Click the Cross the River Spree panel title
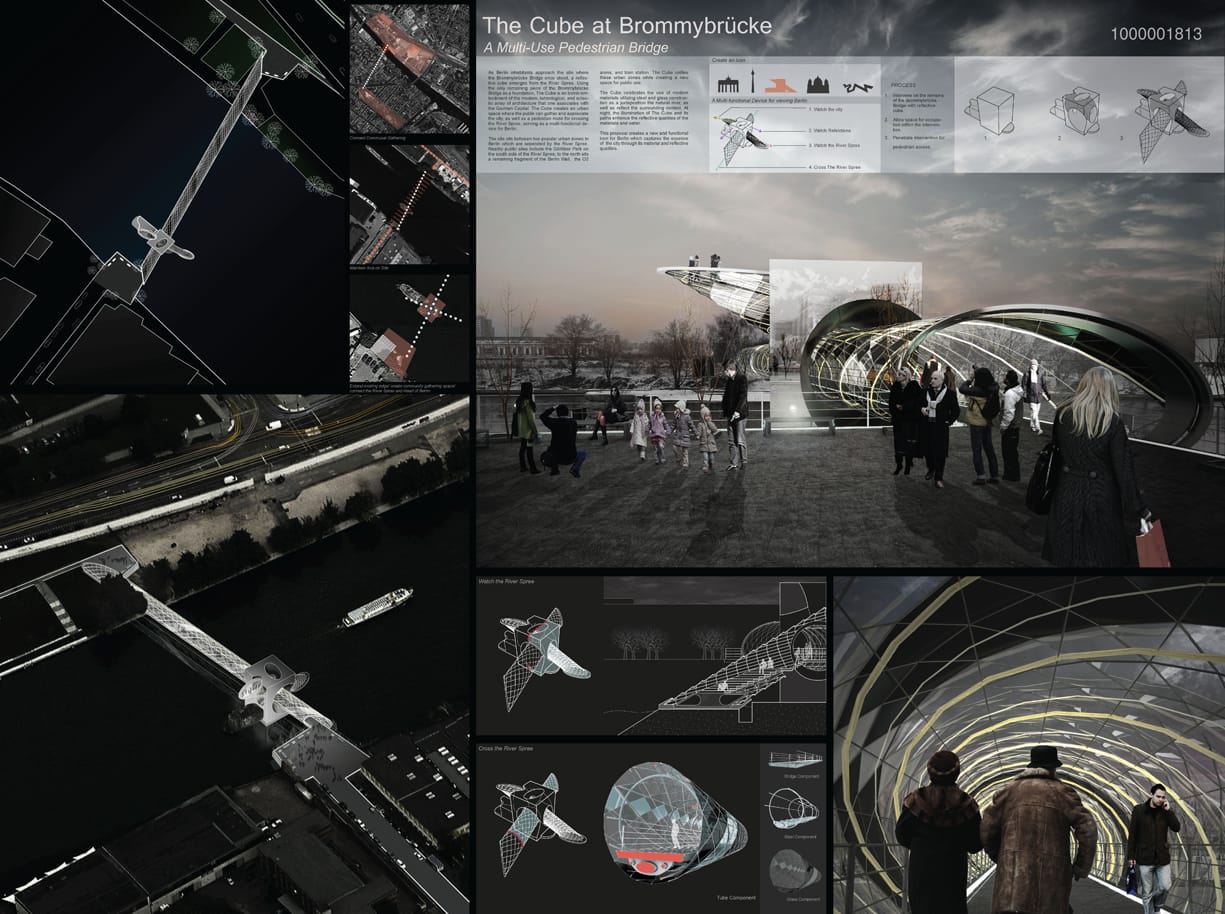 507,748
